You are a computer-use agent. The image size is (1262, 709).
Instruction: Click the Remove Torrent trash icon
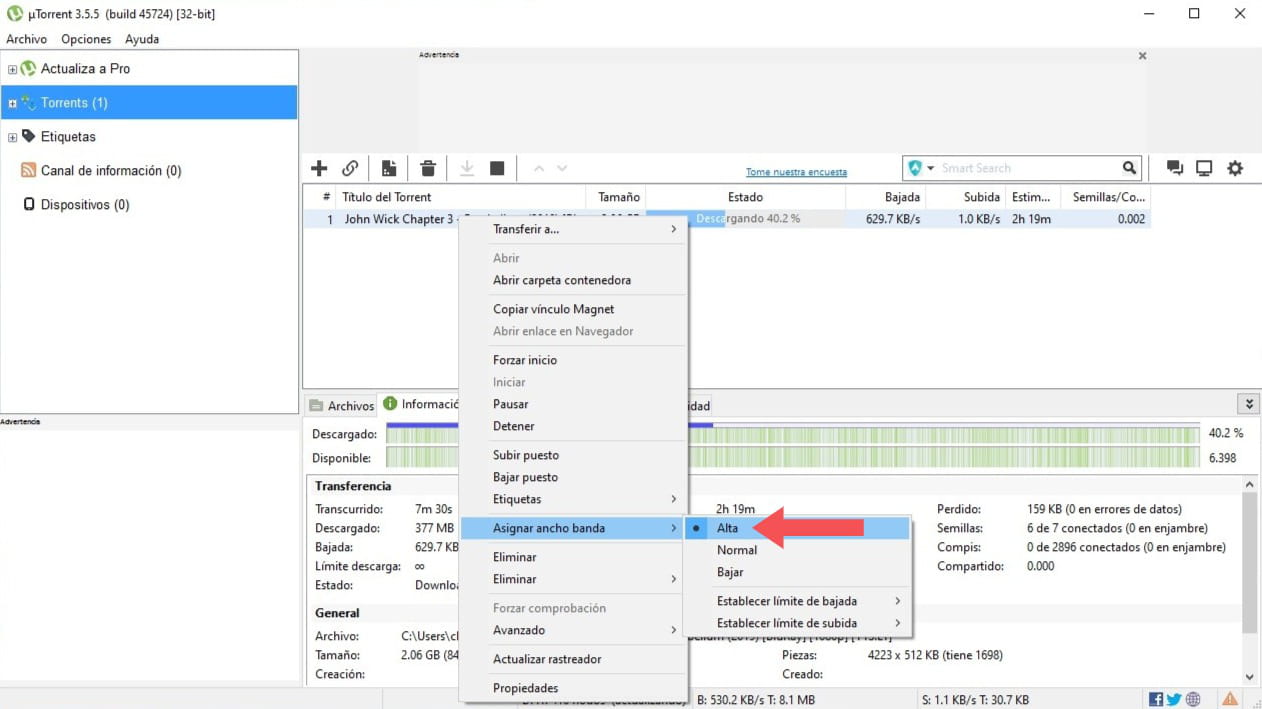[428, 168]
